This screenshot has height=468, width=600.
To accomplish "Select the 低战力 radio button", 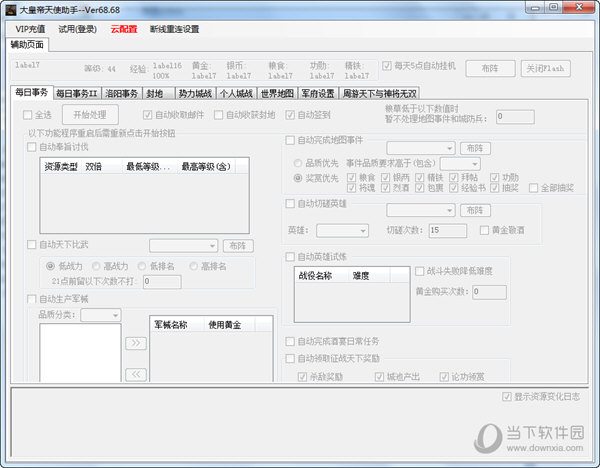I will tap(64, 266).
